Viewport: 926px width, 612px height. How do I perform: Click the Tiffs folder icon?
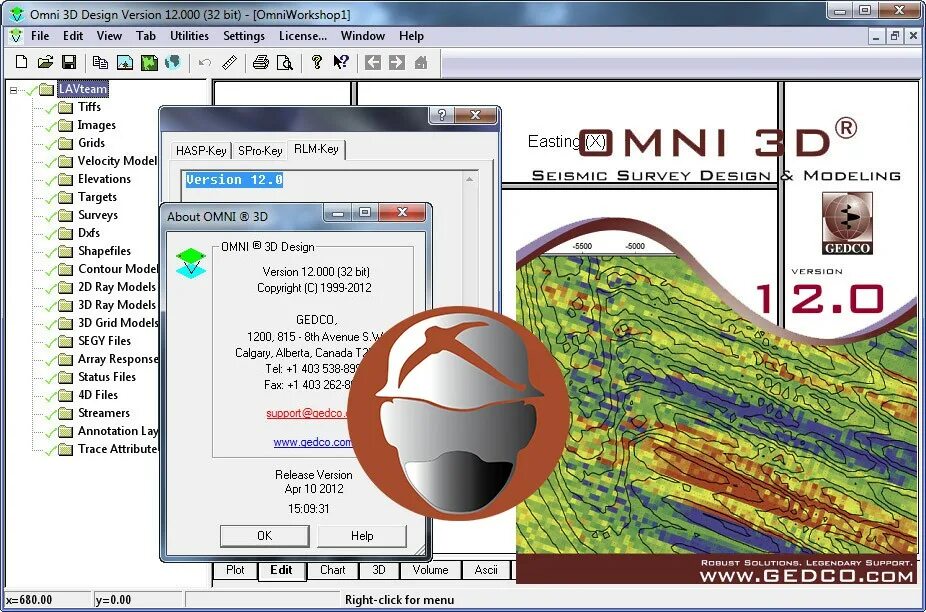tap(66, 108)
